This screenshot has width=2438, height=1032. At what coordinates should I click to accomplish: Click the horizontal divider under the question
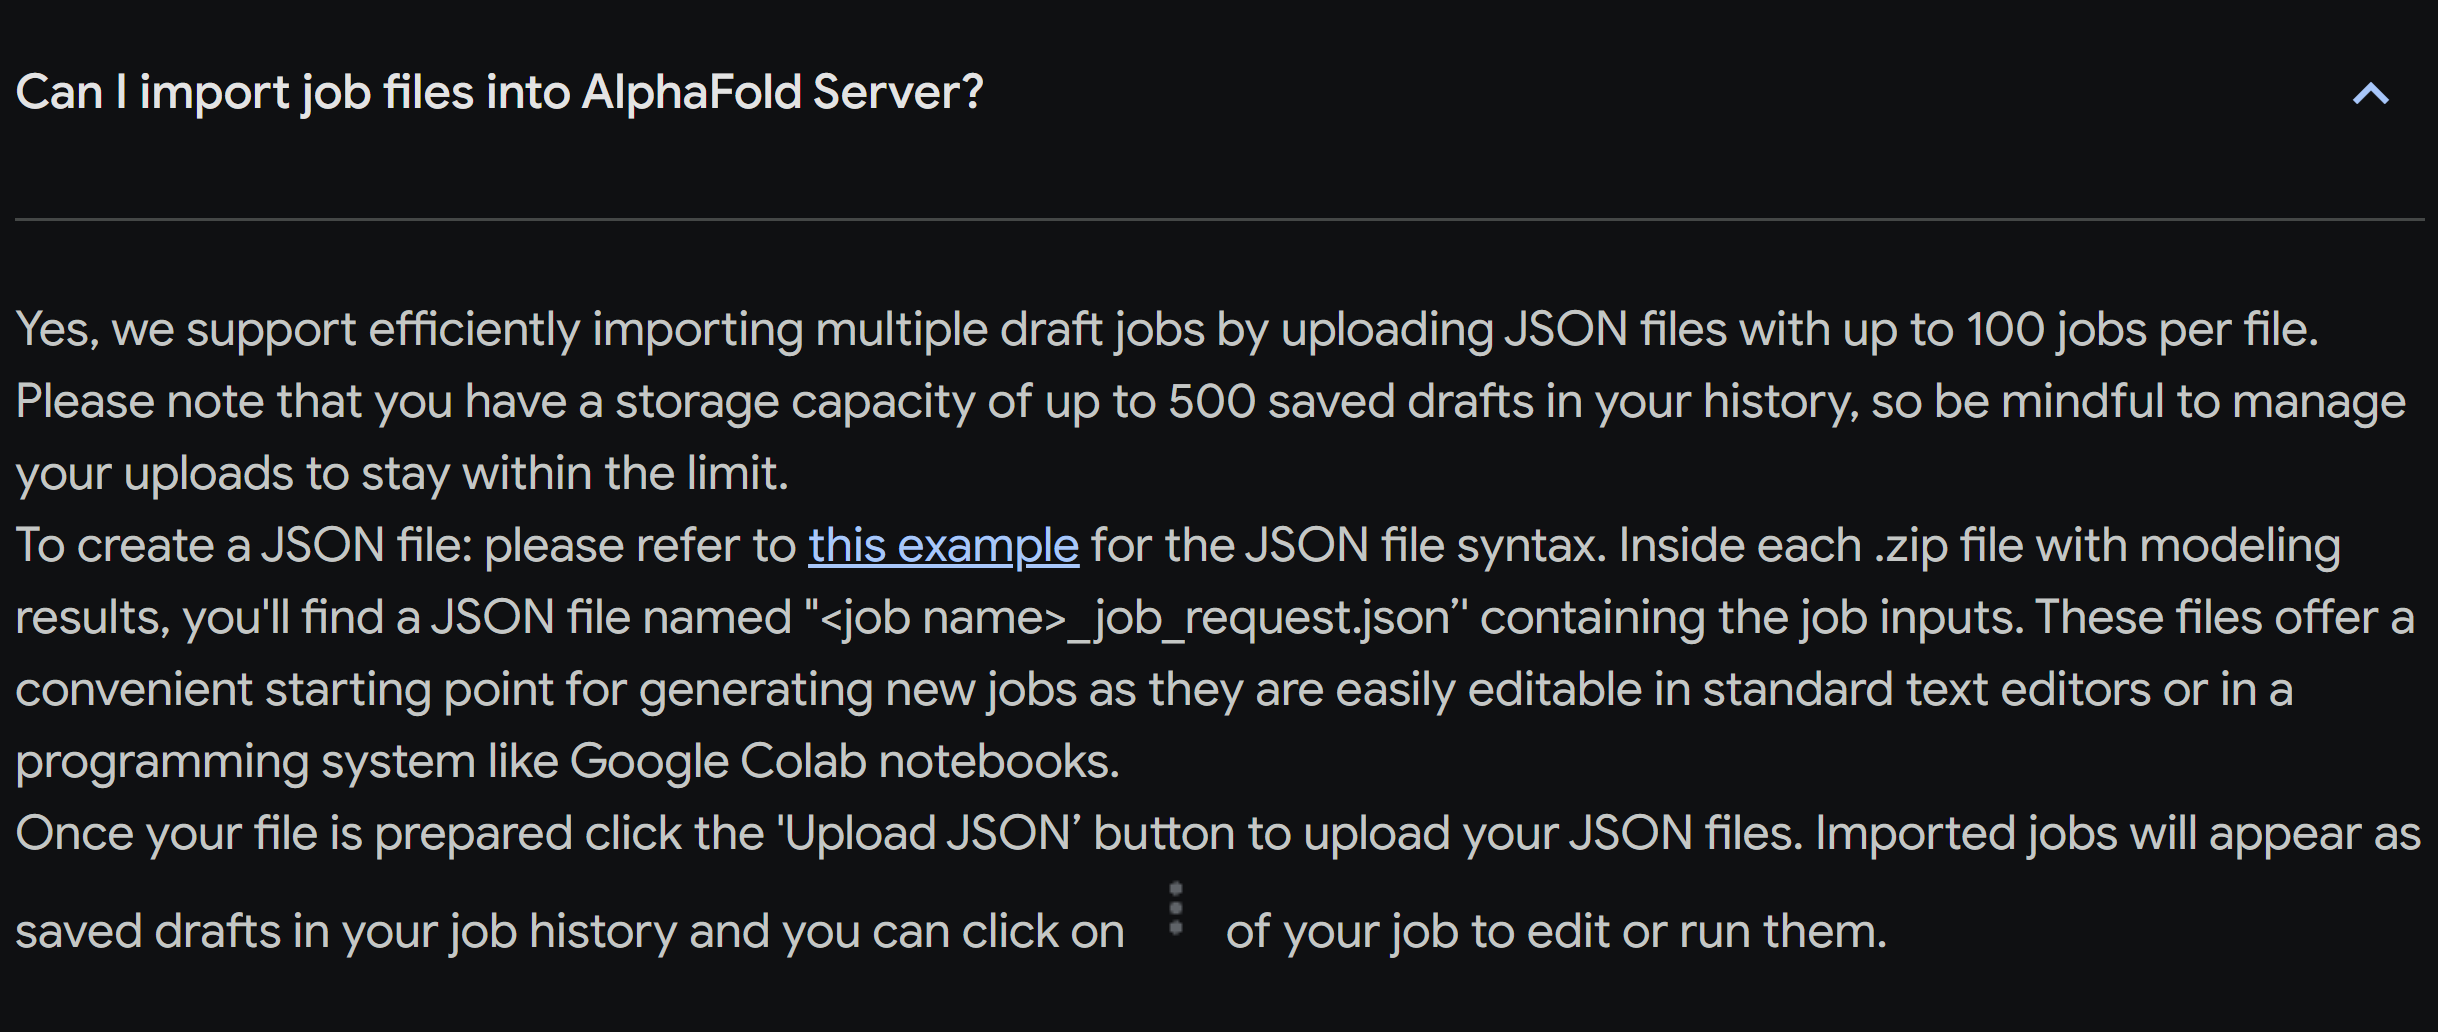pyautogui.click(x=1220, y=219)
